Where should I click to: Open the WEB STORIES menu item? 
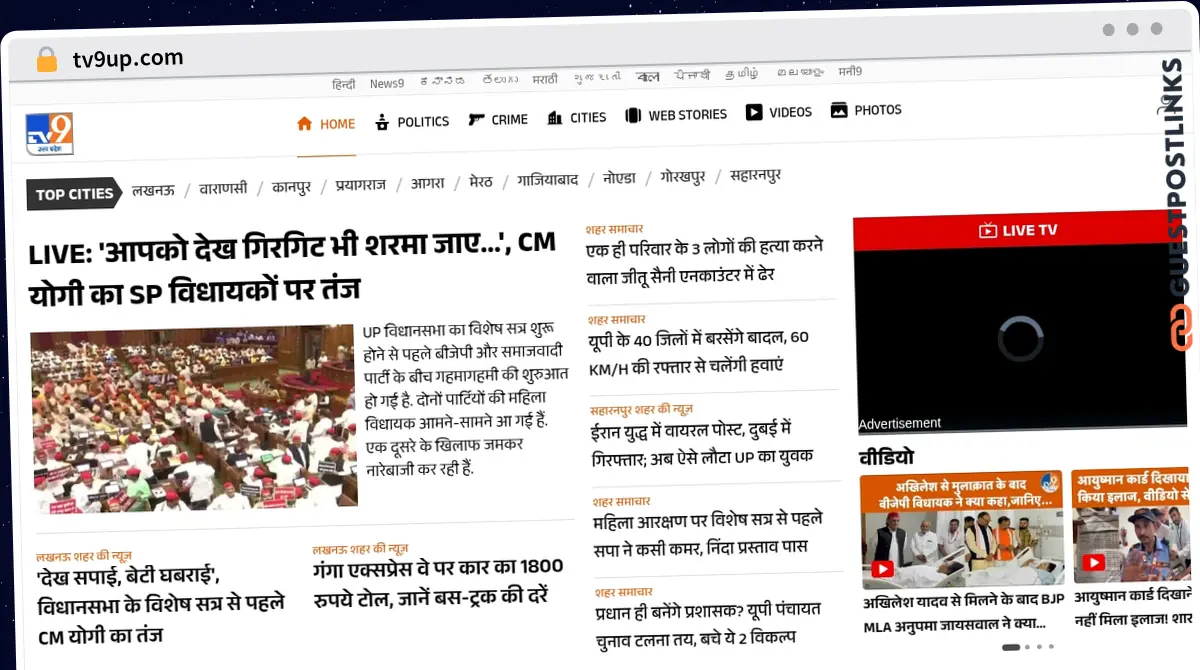687,115
